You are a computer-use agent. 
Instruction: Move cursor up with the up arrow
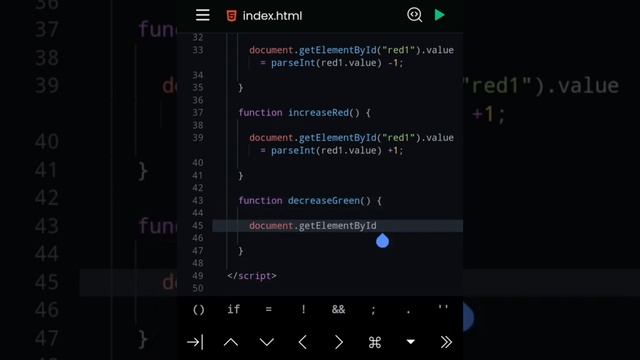point(231,342)
